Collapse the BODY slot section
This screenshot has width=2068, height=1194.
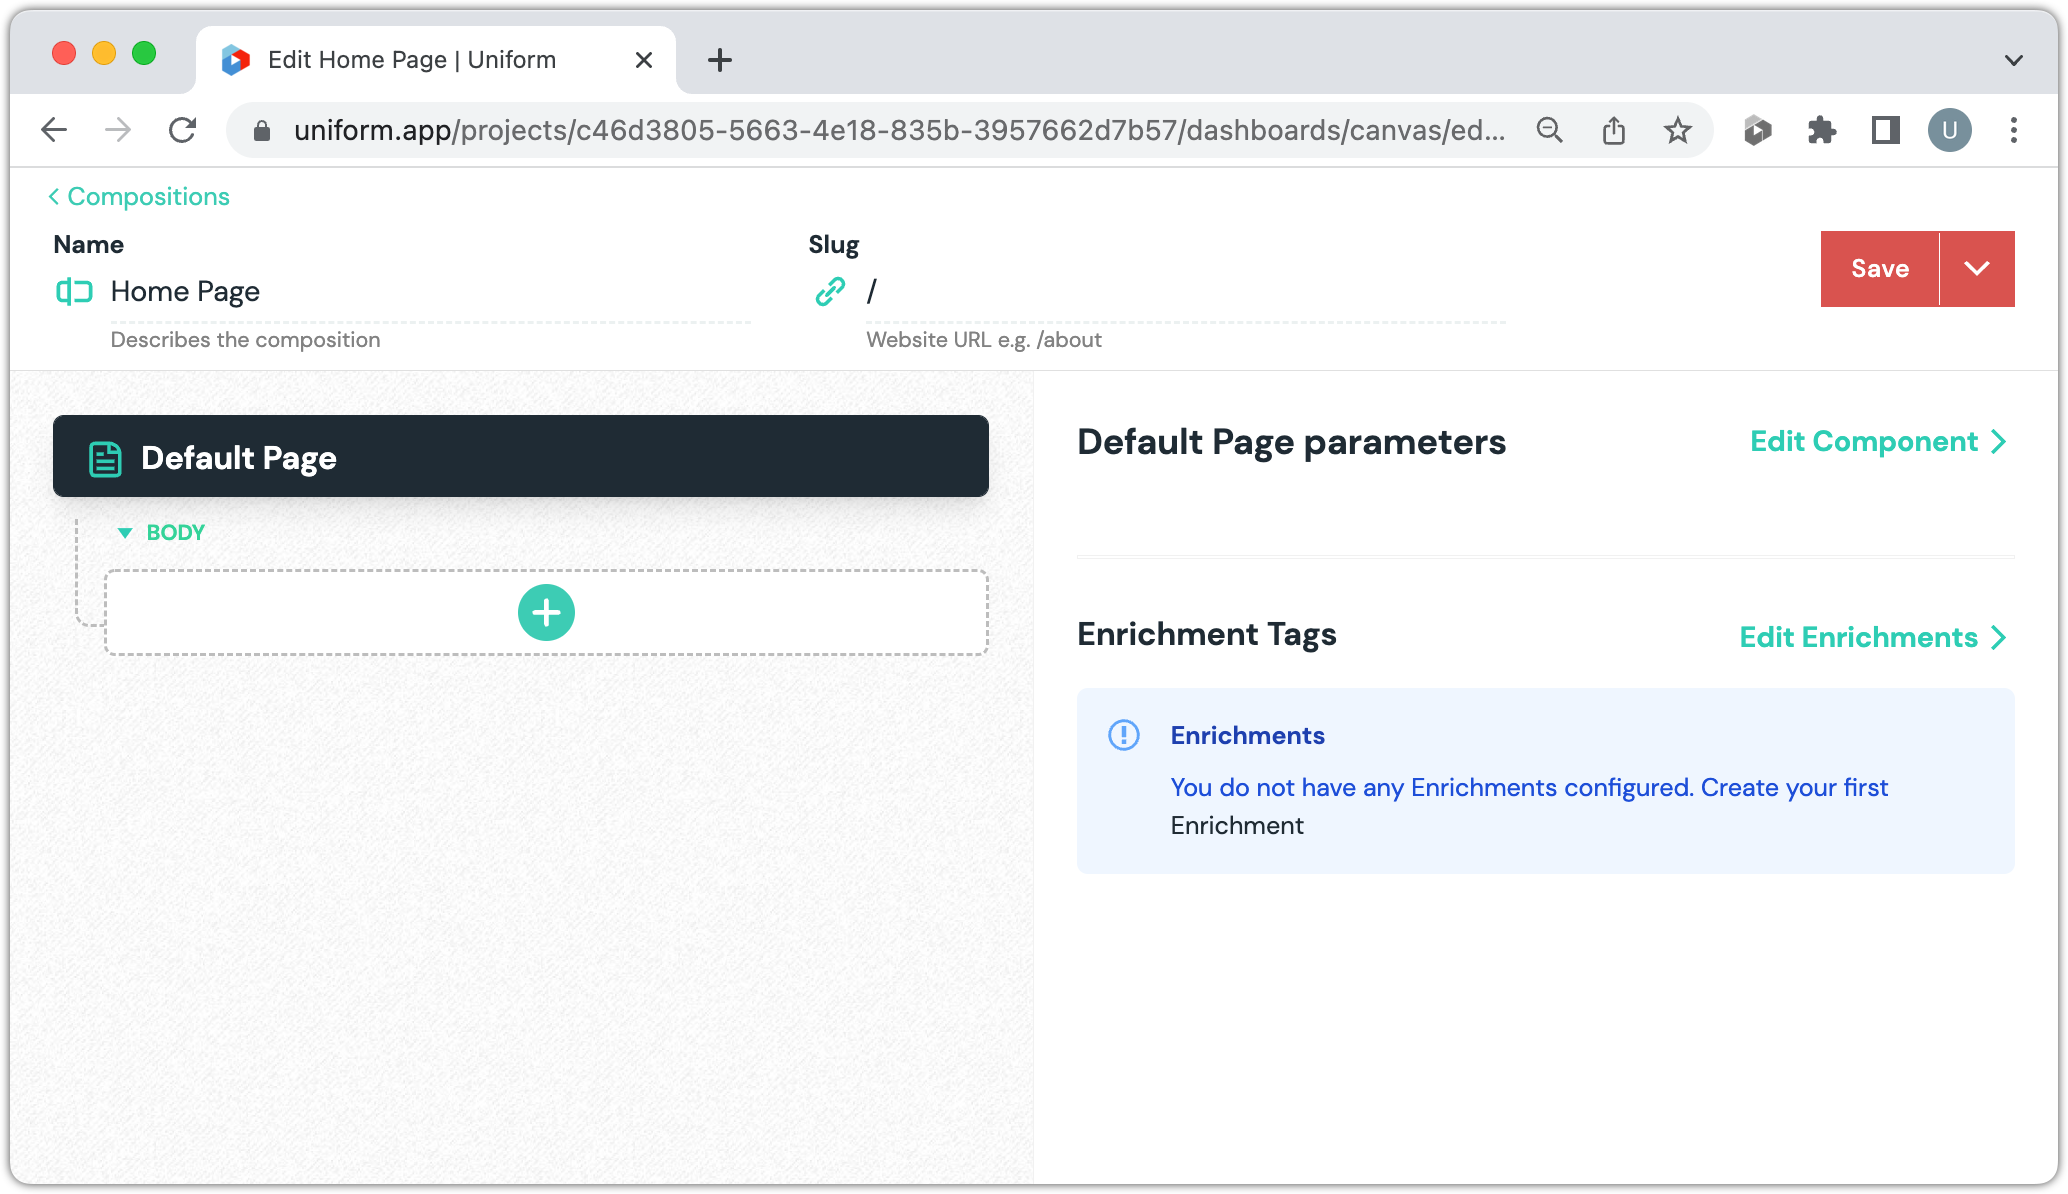click(125, 533)
